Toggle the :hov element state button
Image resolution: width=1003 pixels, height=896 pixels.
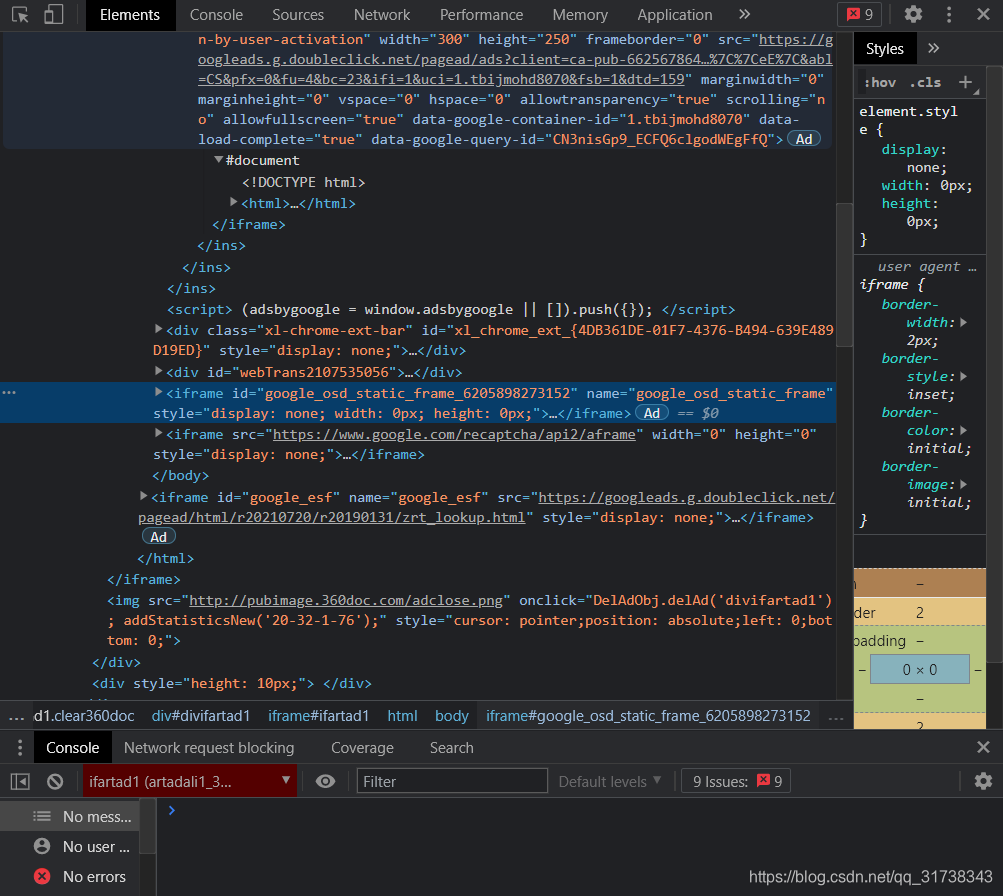click(880, 83)
